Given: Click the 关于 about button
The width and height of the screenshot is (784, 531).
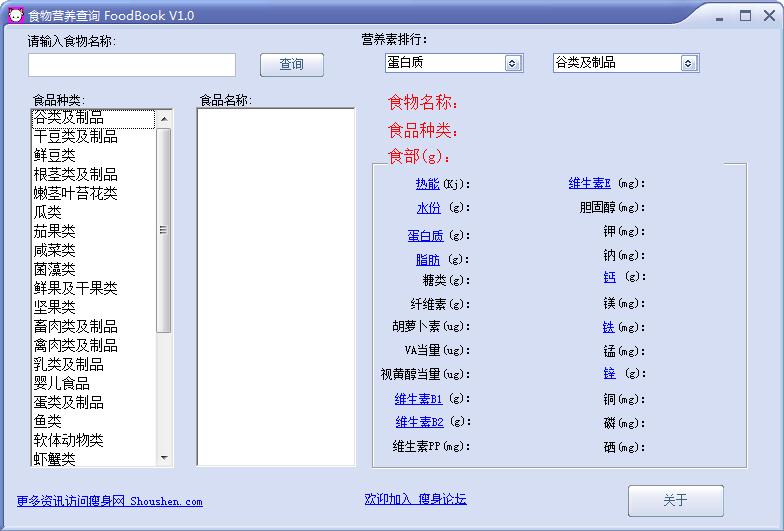Looking at the screenshot, I should pyautogui.click(x=676, y=500).
